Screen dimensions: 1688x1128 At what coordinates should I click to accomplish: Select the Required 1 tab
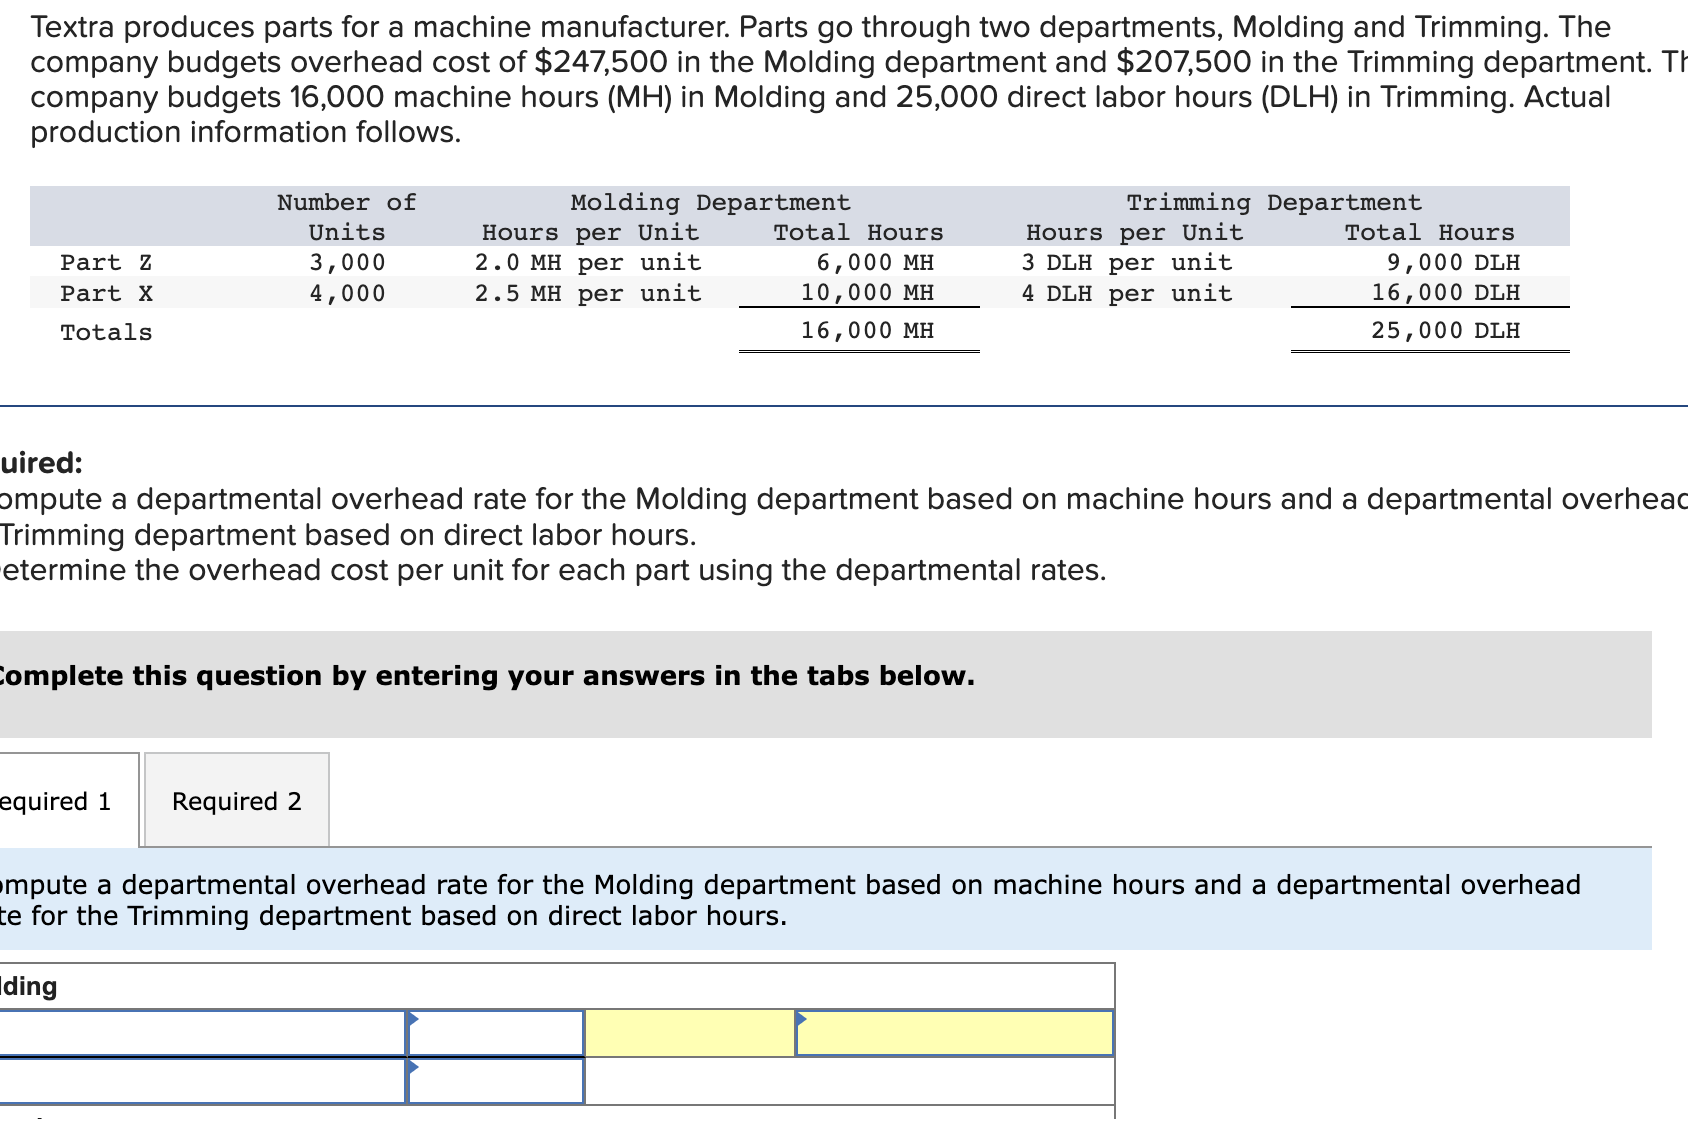(55, 800)
